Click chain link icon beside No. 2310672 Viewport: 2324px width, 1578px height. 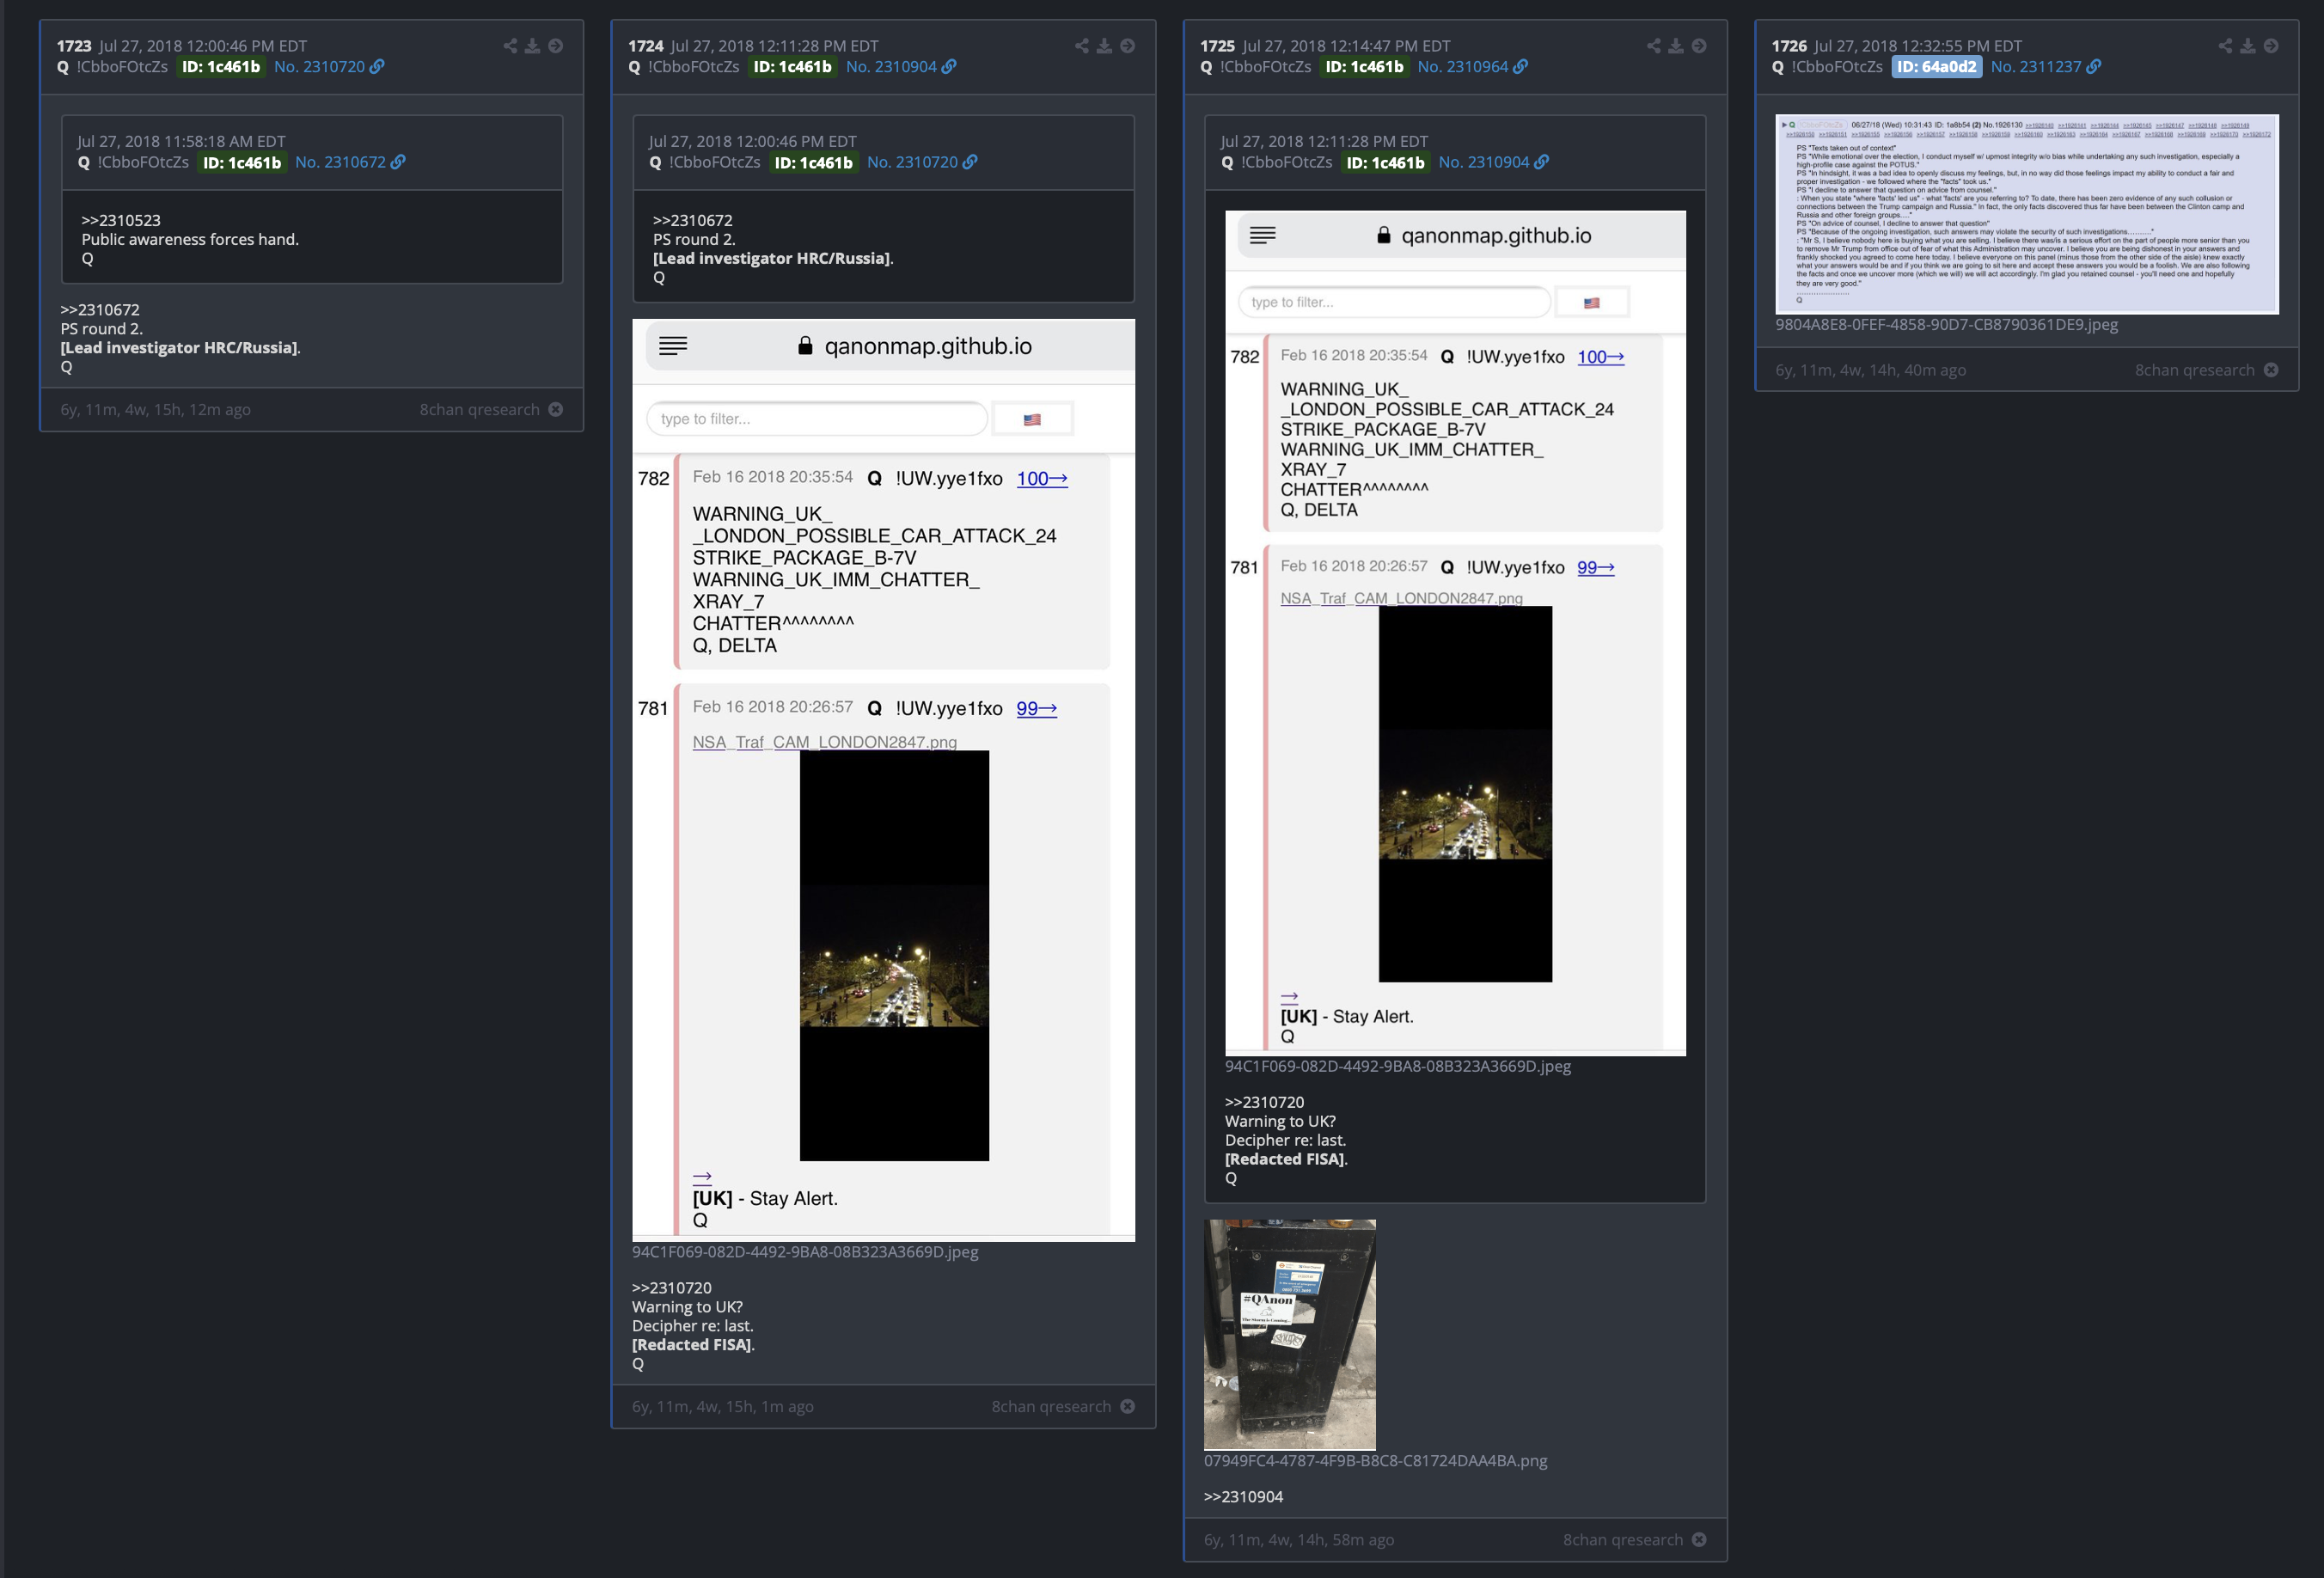pyautogui.click(x=398, y=162)
